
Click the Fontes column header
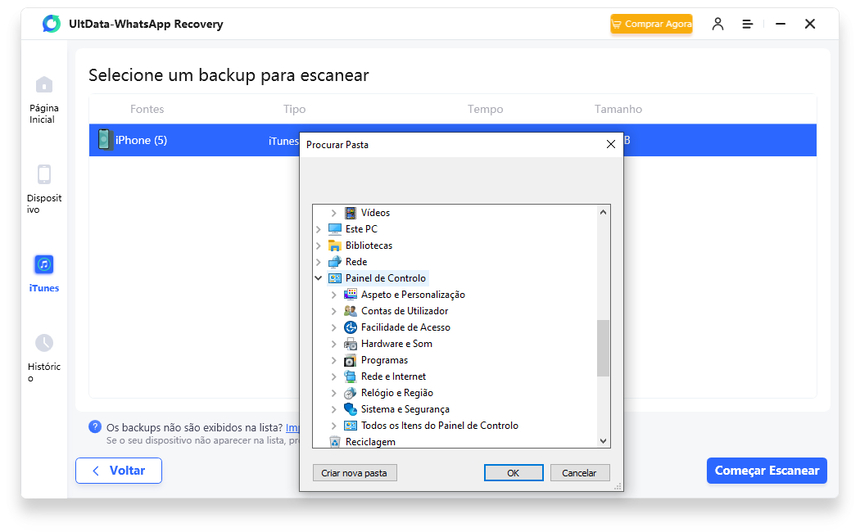(x=147, y=109)
